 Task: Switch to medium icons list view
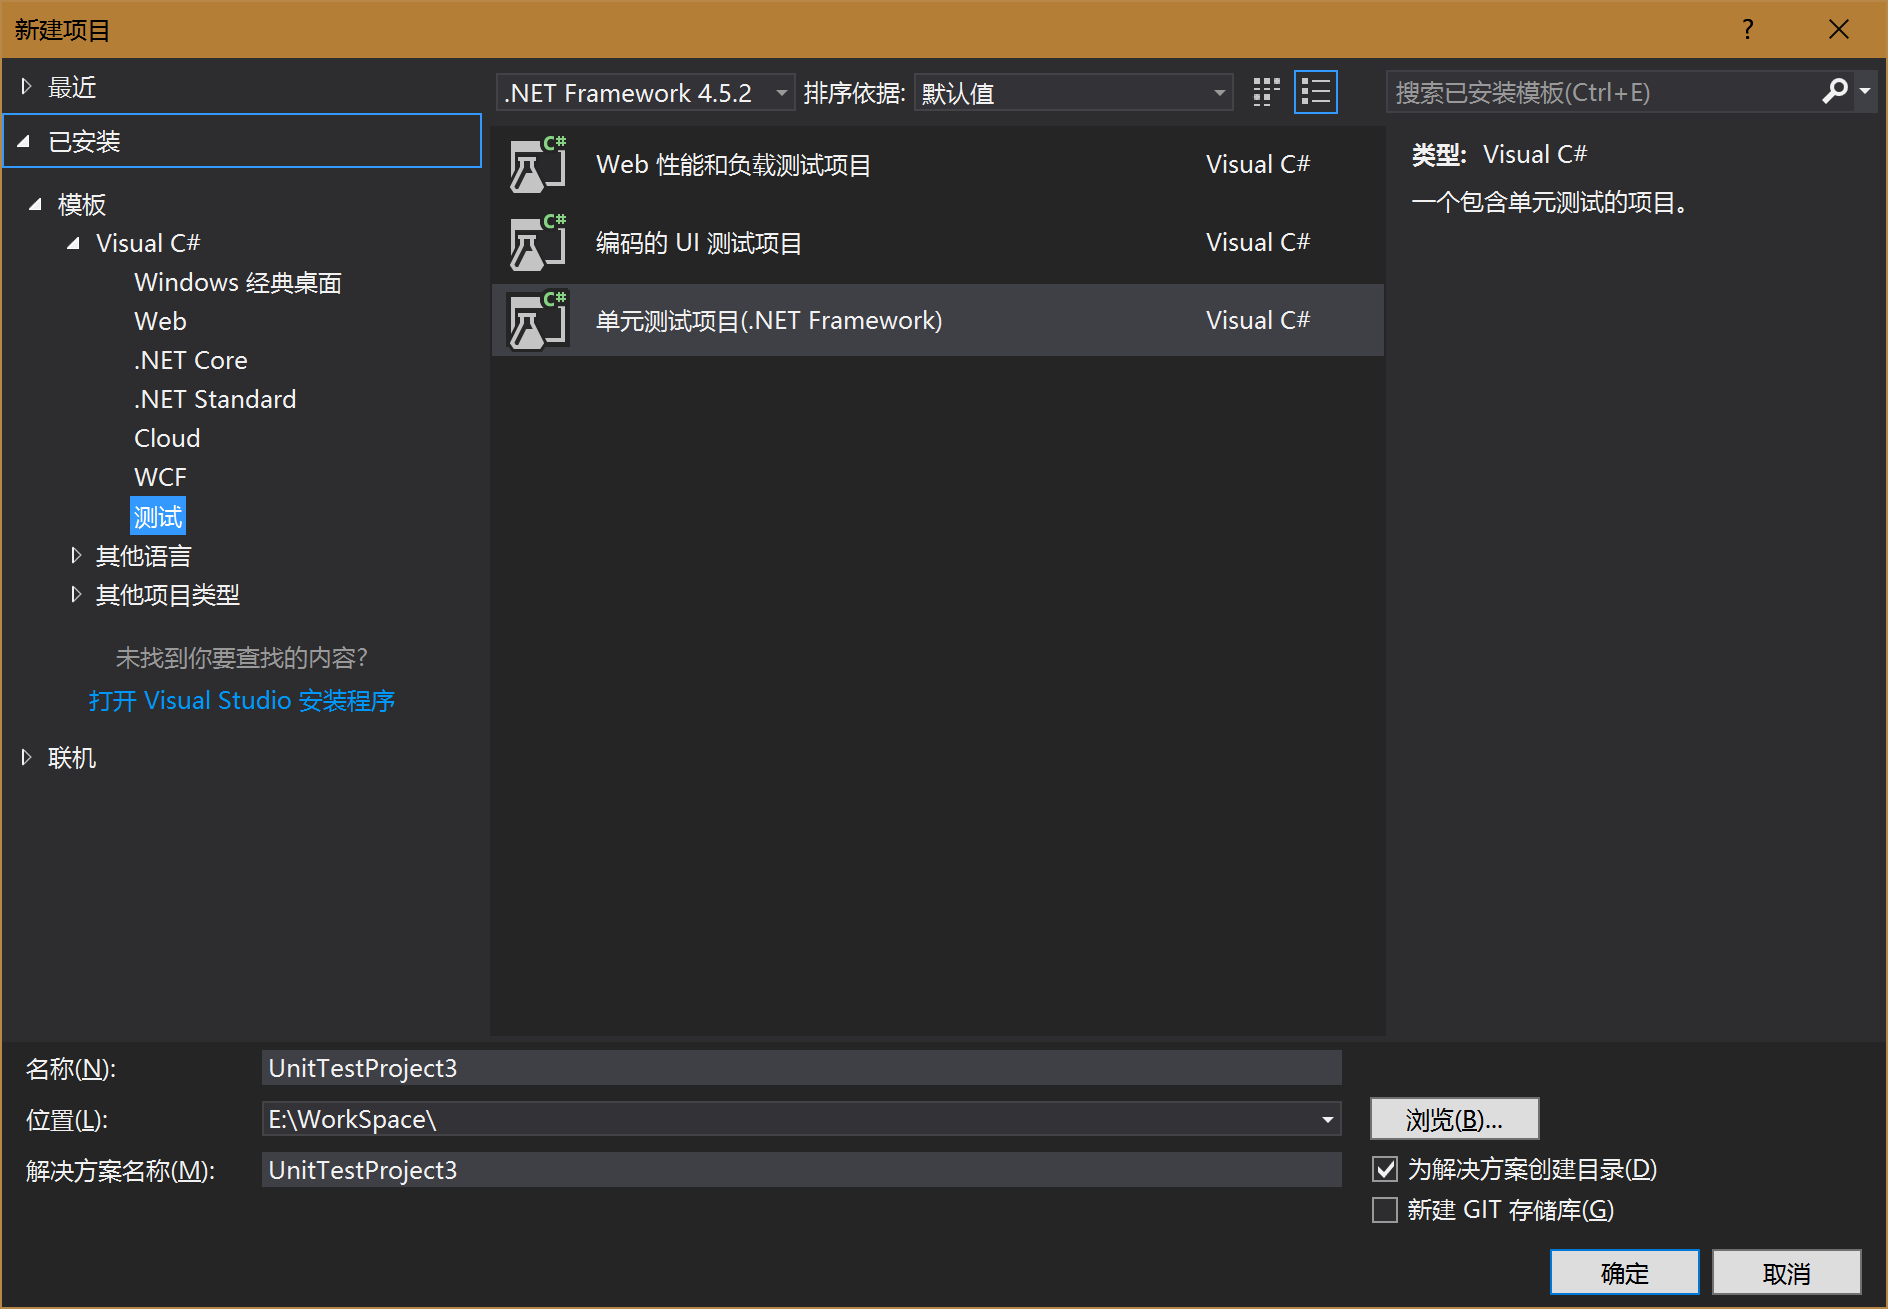(1315, 93)
